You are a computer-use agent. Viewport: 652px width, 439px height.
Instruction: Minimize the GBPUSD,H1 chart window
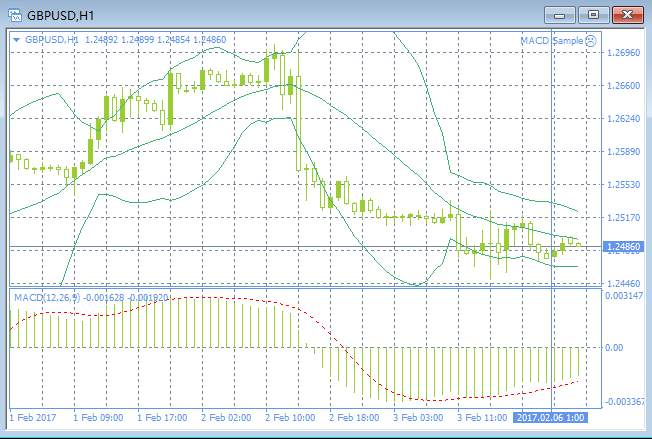pos(560,16)
